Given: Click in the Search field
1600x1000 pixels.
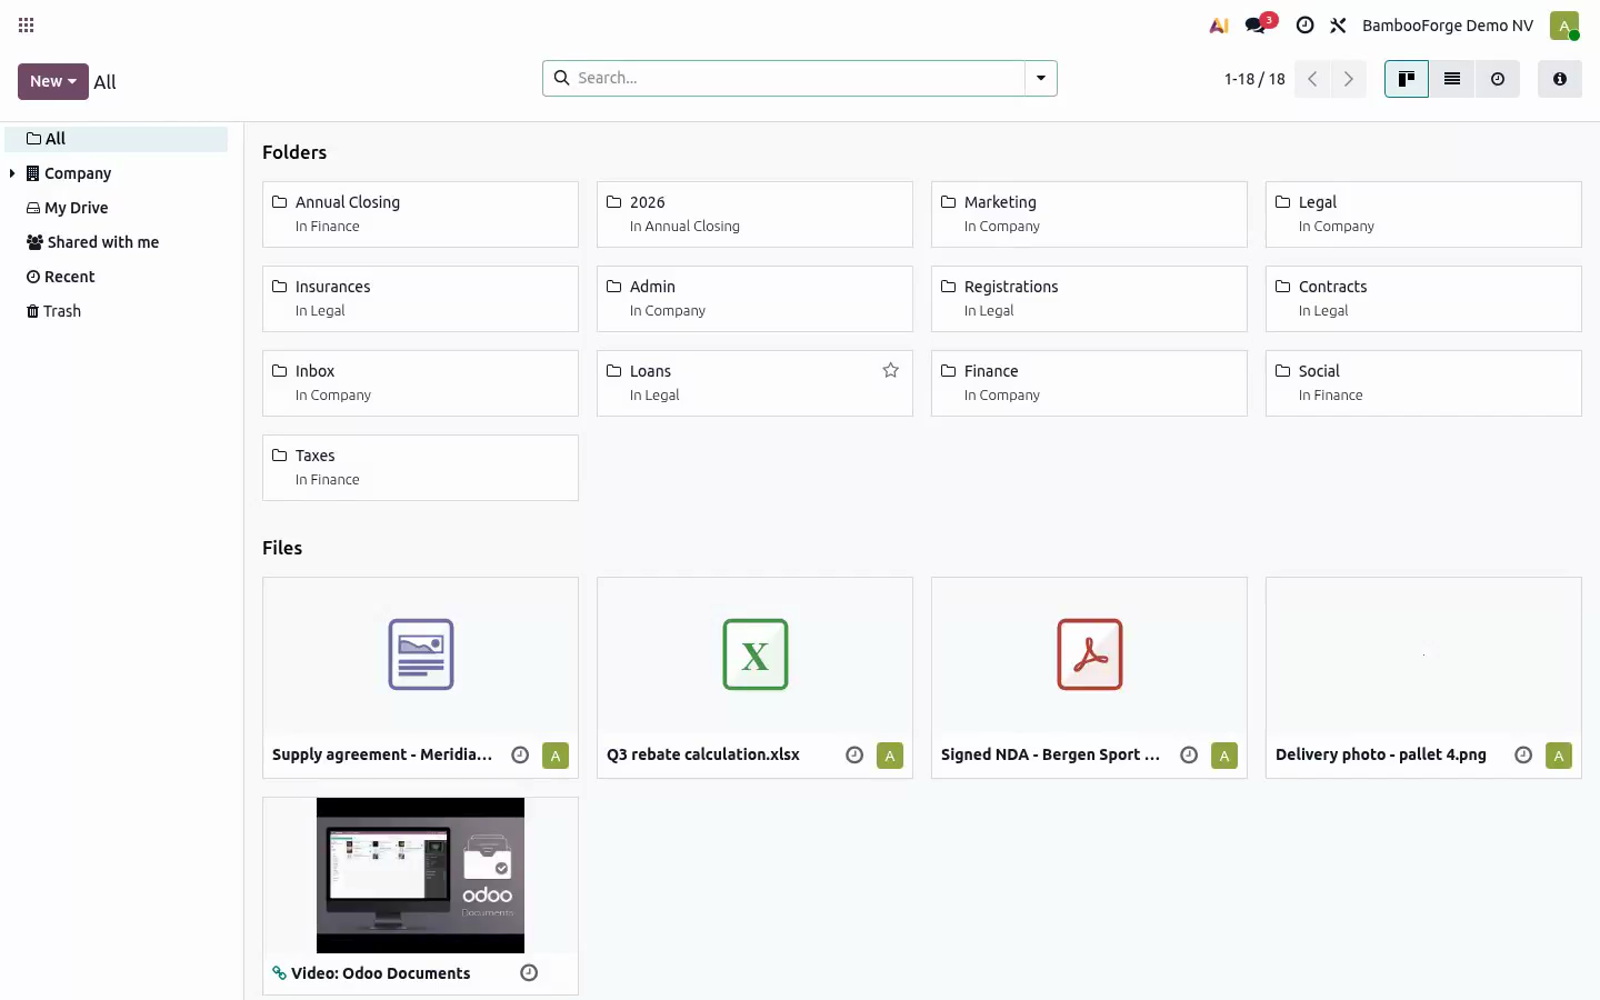Looking at the screenshot, I should coord(798,78).
